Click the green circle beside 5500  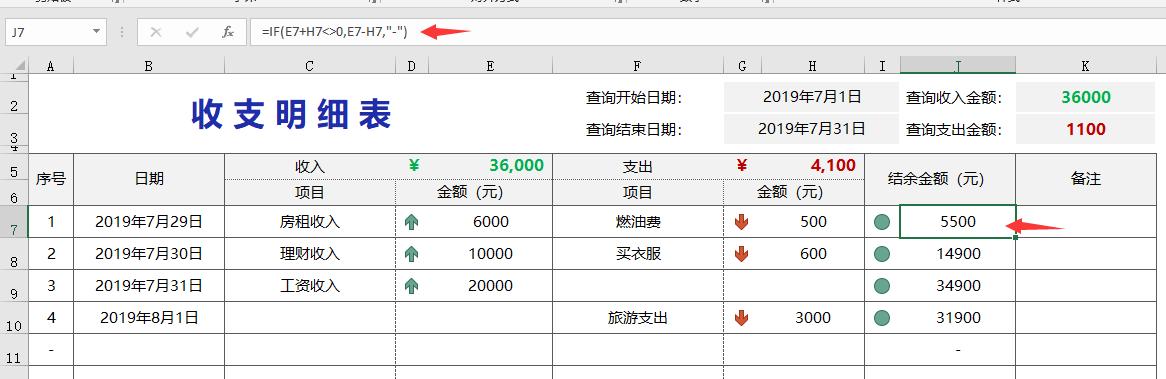click(882, 221)
